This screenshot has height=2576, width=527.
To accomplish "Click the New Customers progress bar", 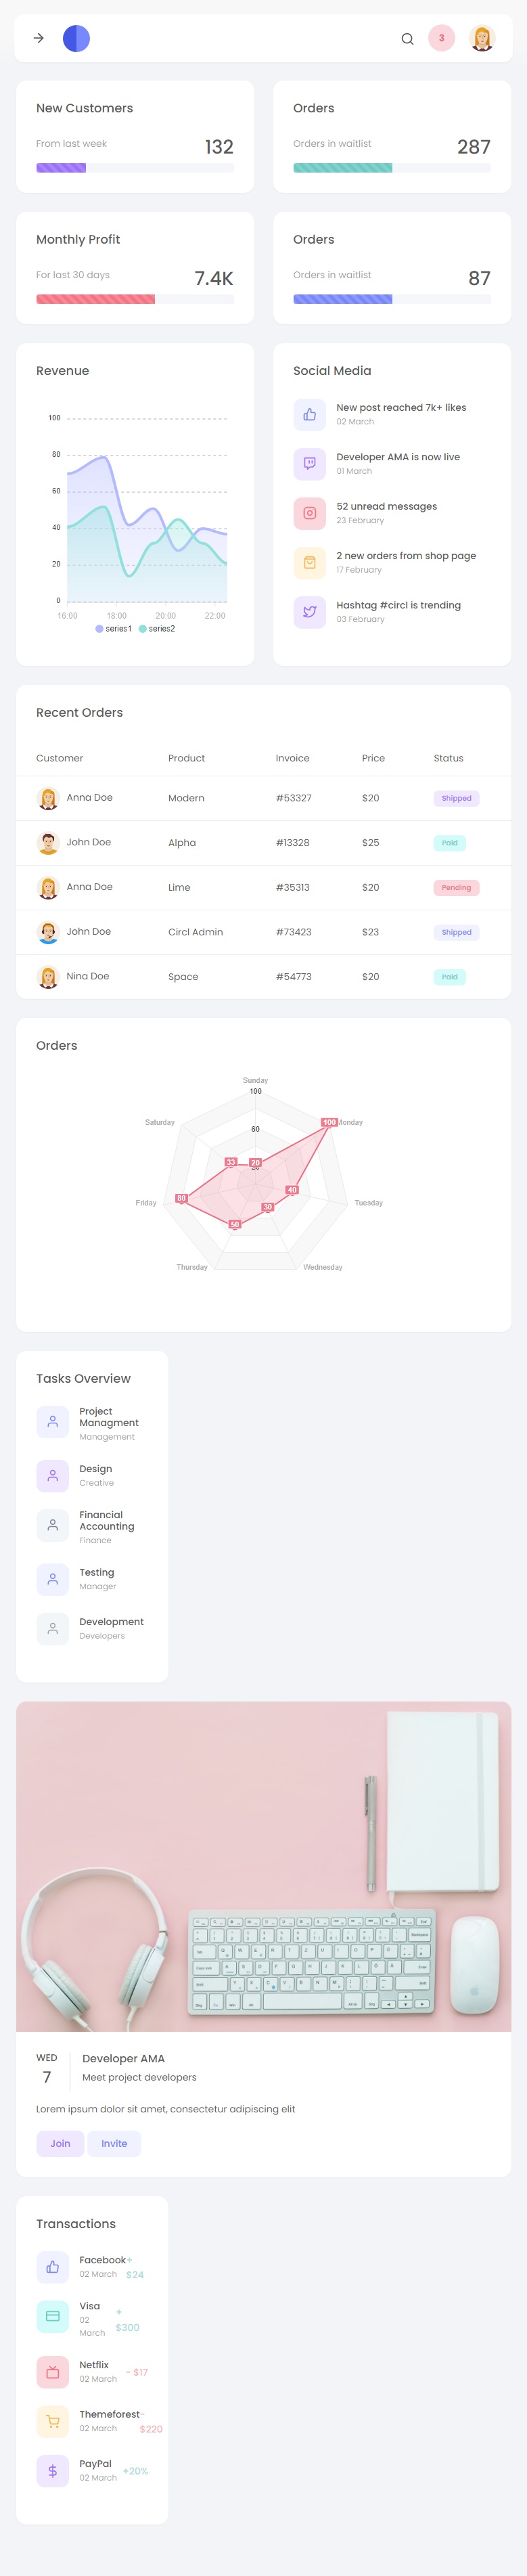I will pos(135,168).
